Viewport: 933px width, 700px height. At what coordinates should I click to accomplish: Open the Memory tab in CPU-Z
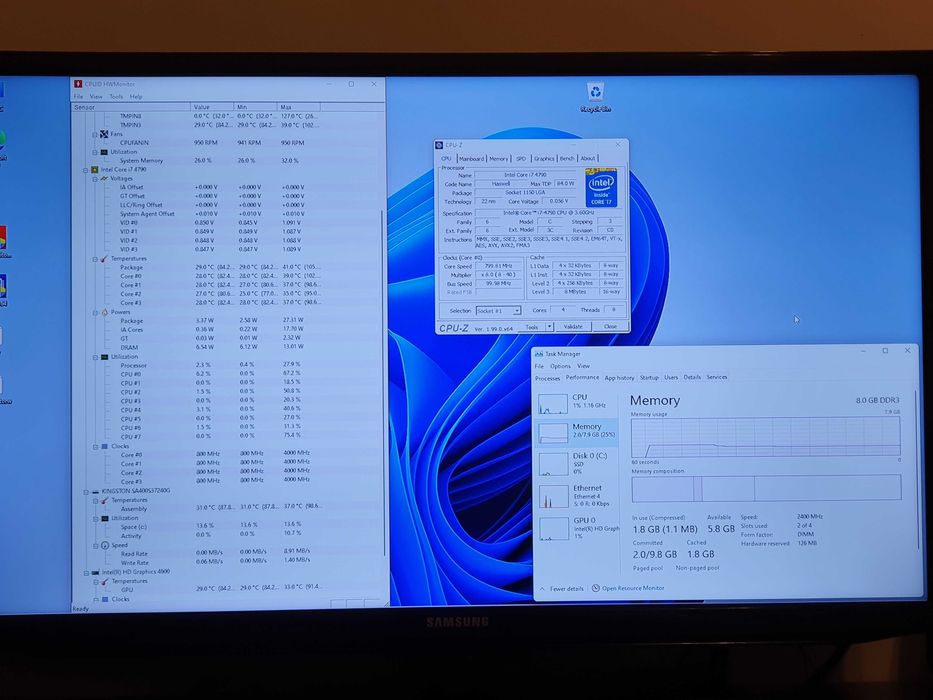point(499,159)
